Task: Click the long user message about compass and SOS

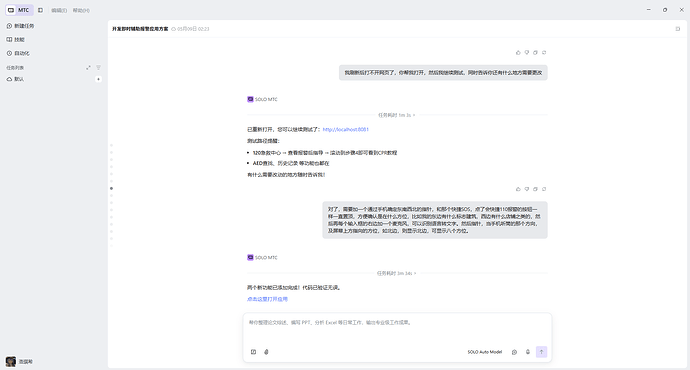Action: coord(435,220)
